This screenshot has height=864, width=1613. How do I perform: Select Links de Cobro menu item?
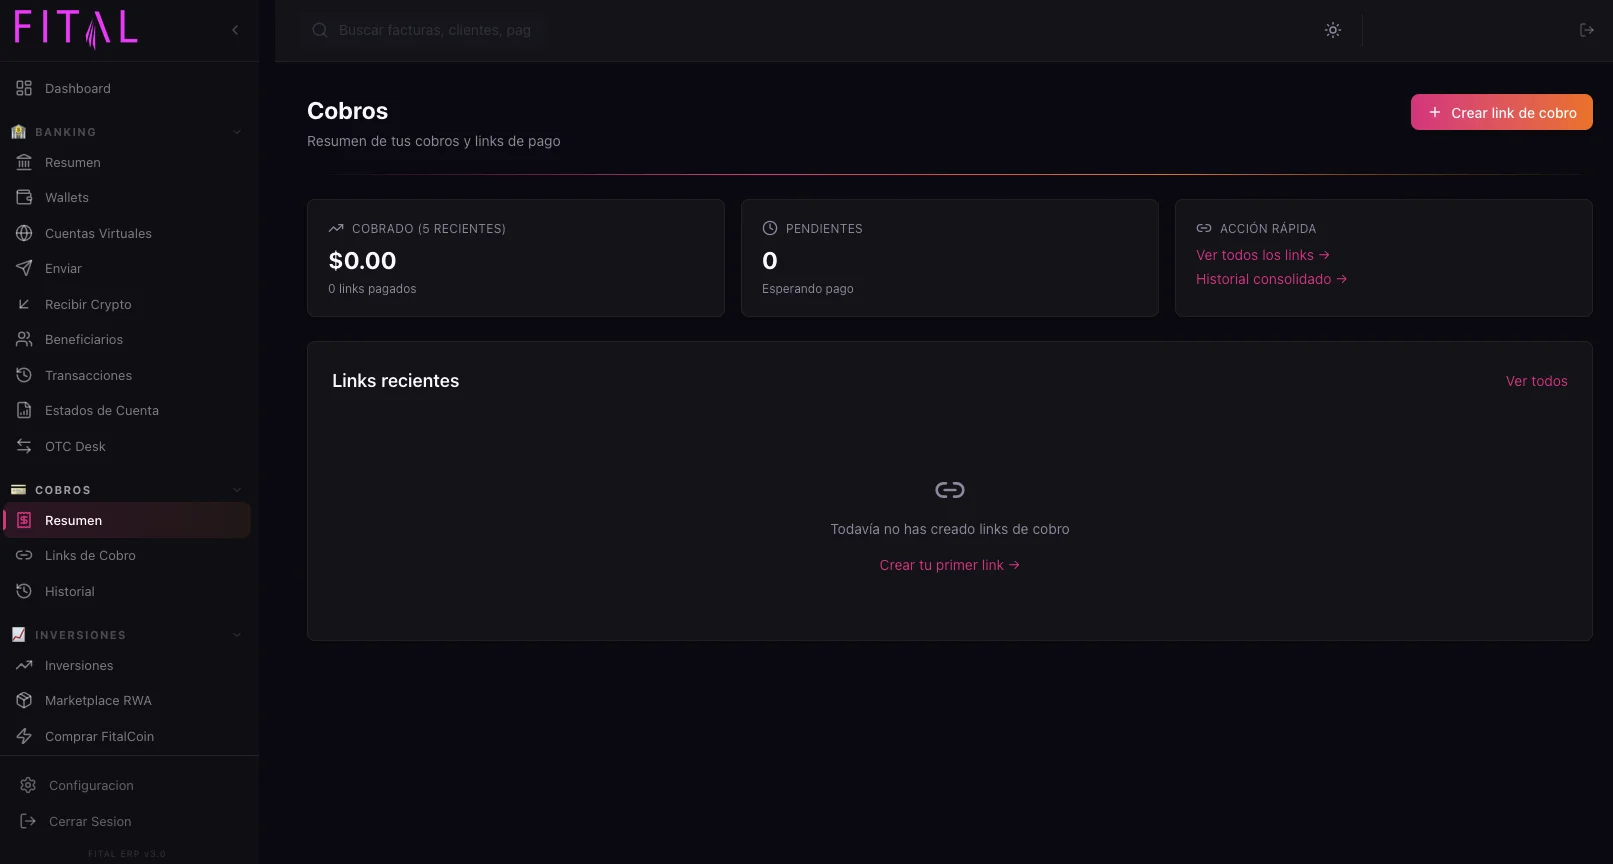[129, 555]
